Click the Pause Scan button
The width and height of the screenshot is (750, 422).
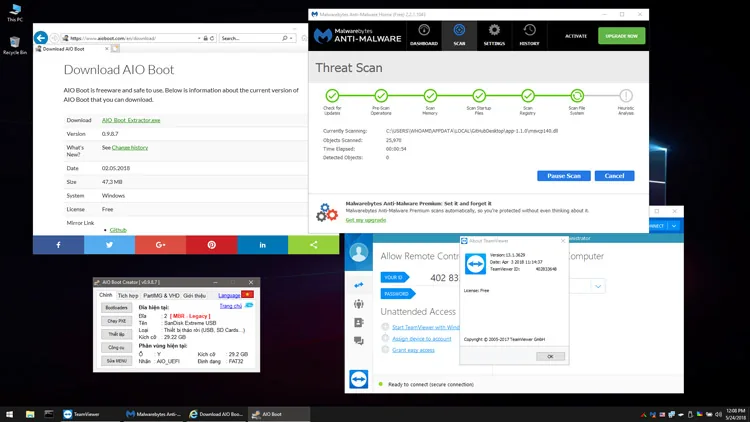coord(563,176)
